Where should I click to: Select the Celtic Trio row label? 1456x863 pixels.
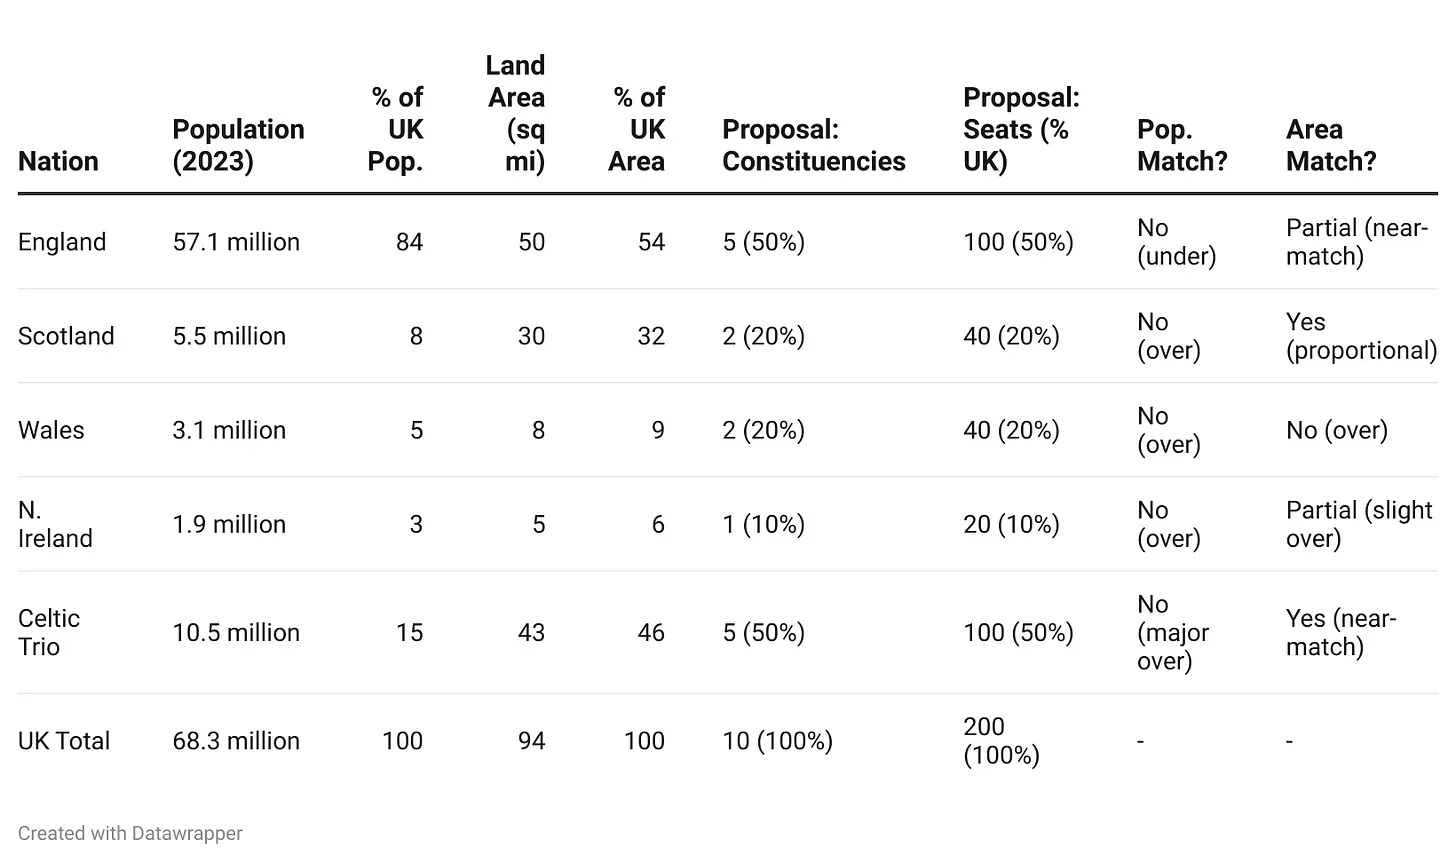pos(49,632)
